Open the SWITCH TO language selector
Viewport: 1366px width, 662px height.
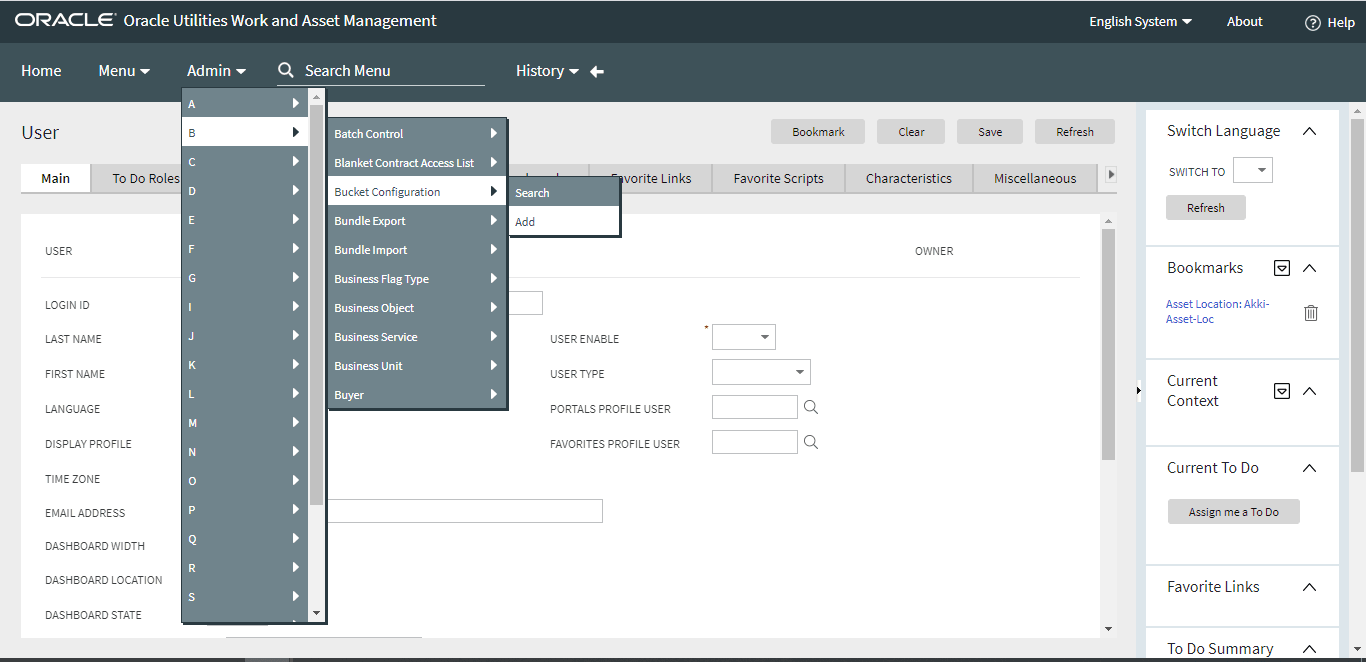click(x=1253, y=170)
